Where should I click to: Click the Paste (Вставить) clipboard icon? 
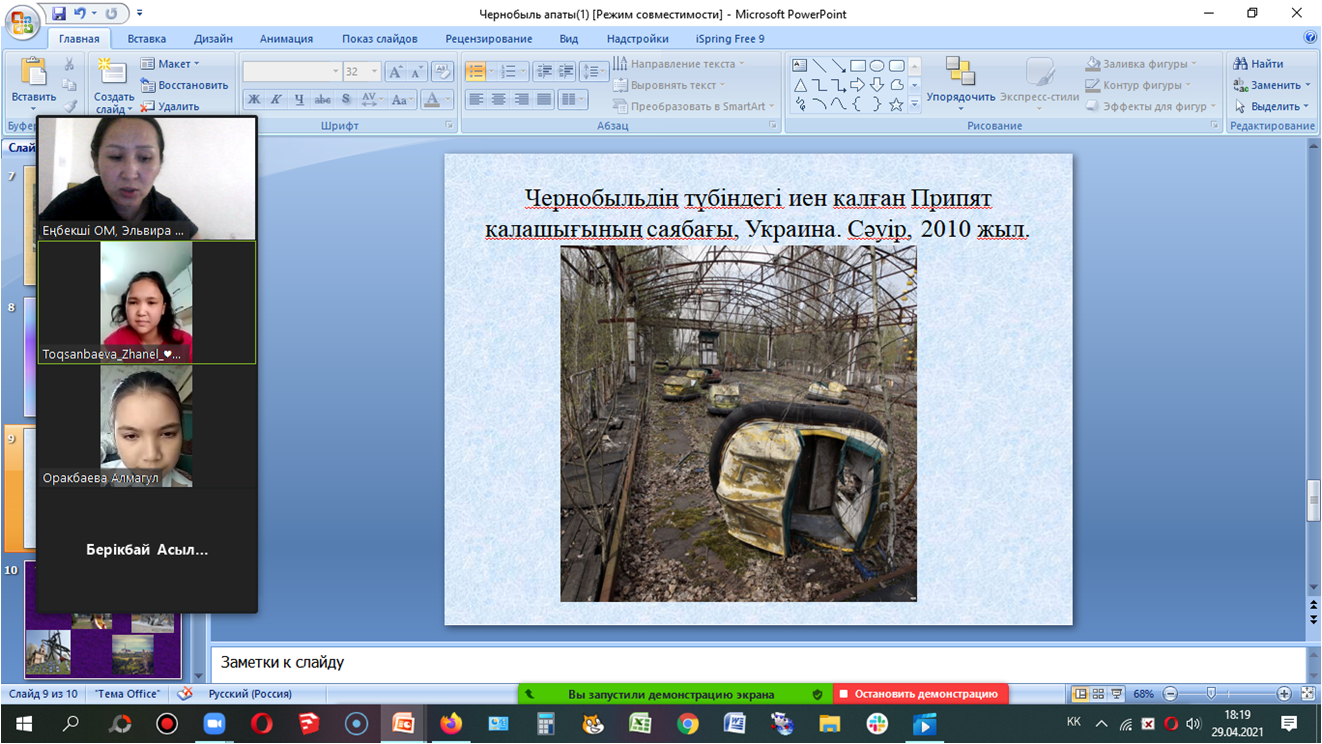(33, 73)
